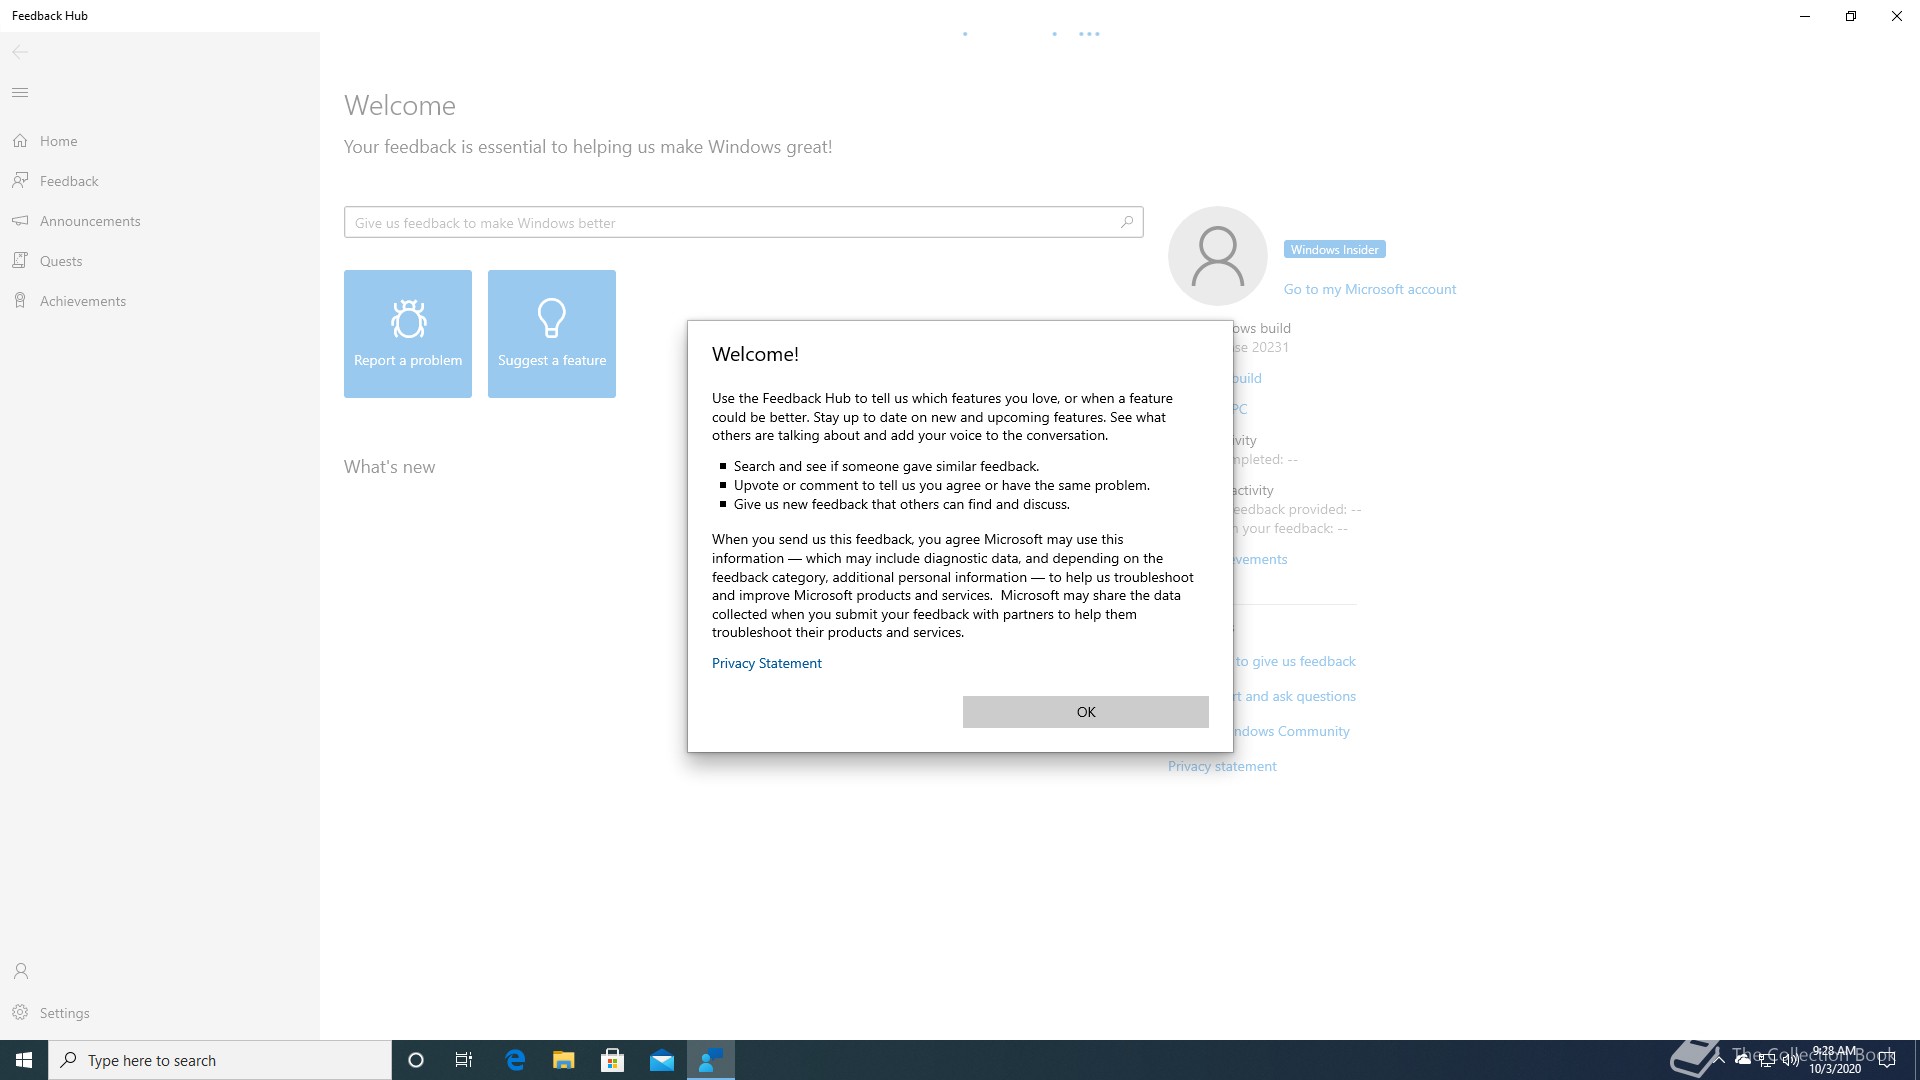Go to Home in sidebar
The width and height of the screenshot is (1920, 1080).
point(160,141)
